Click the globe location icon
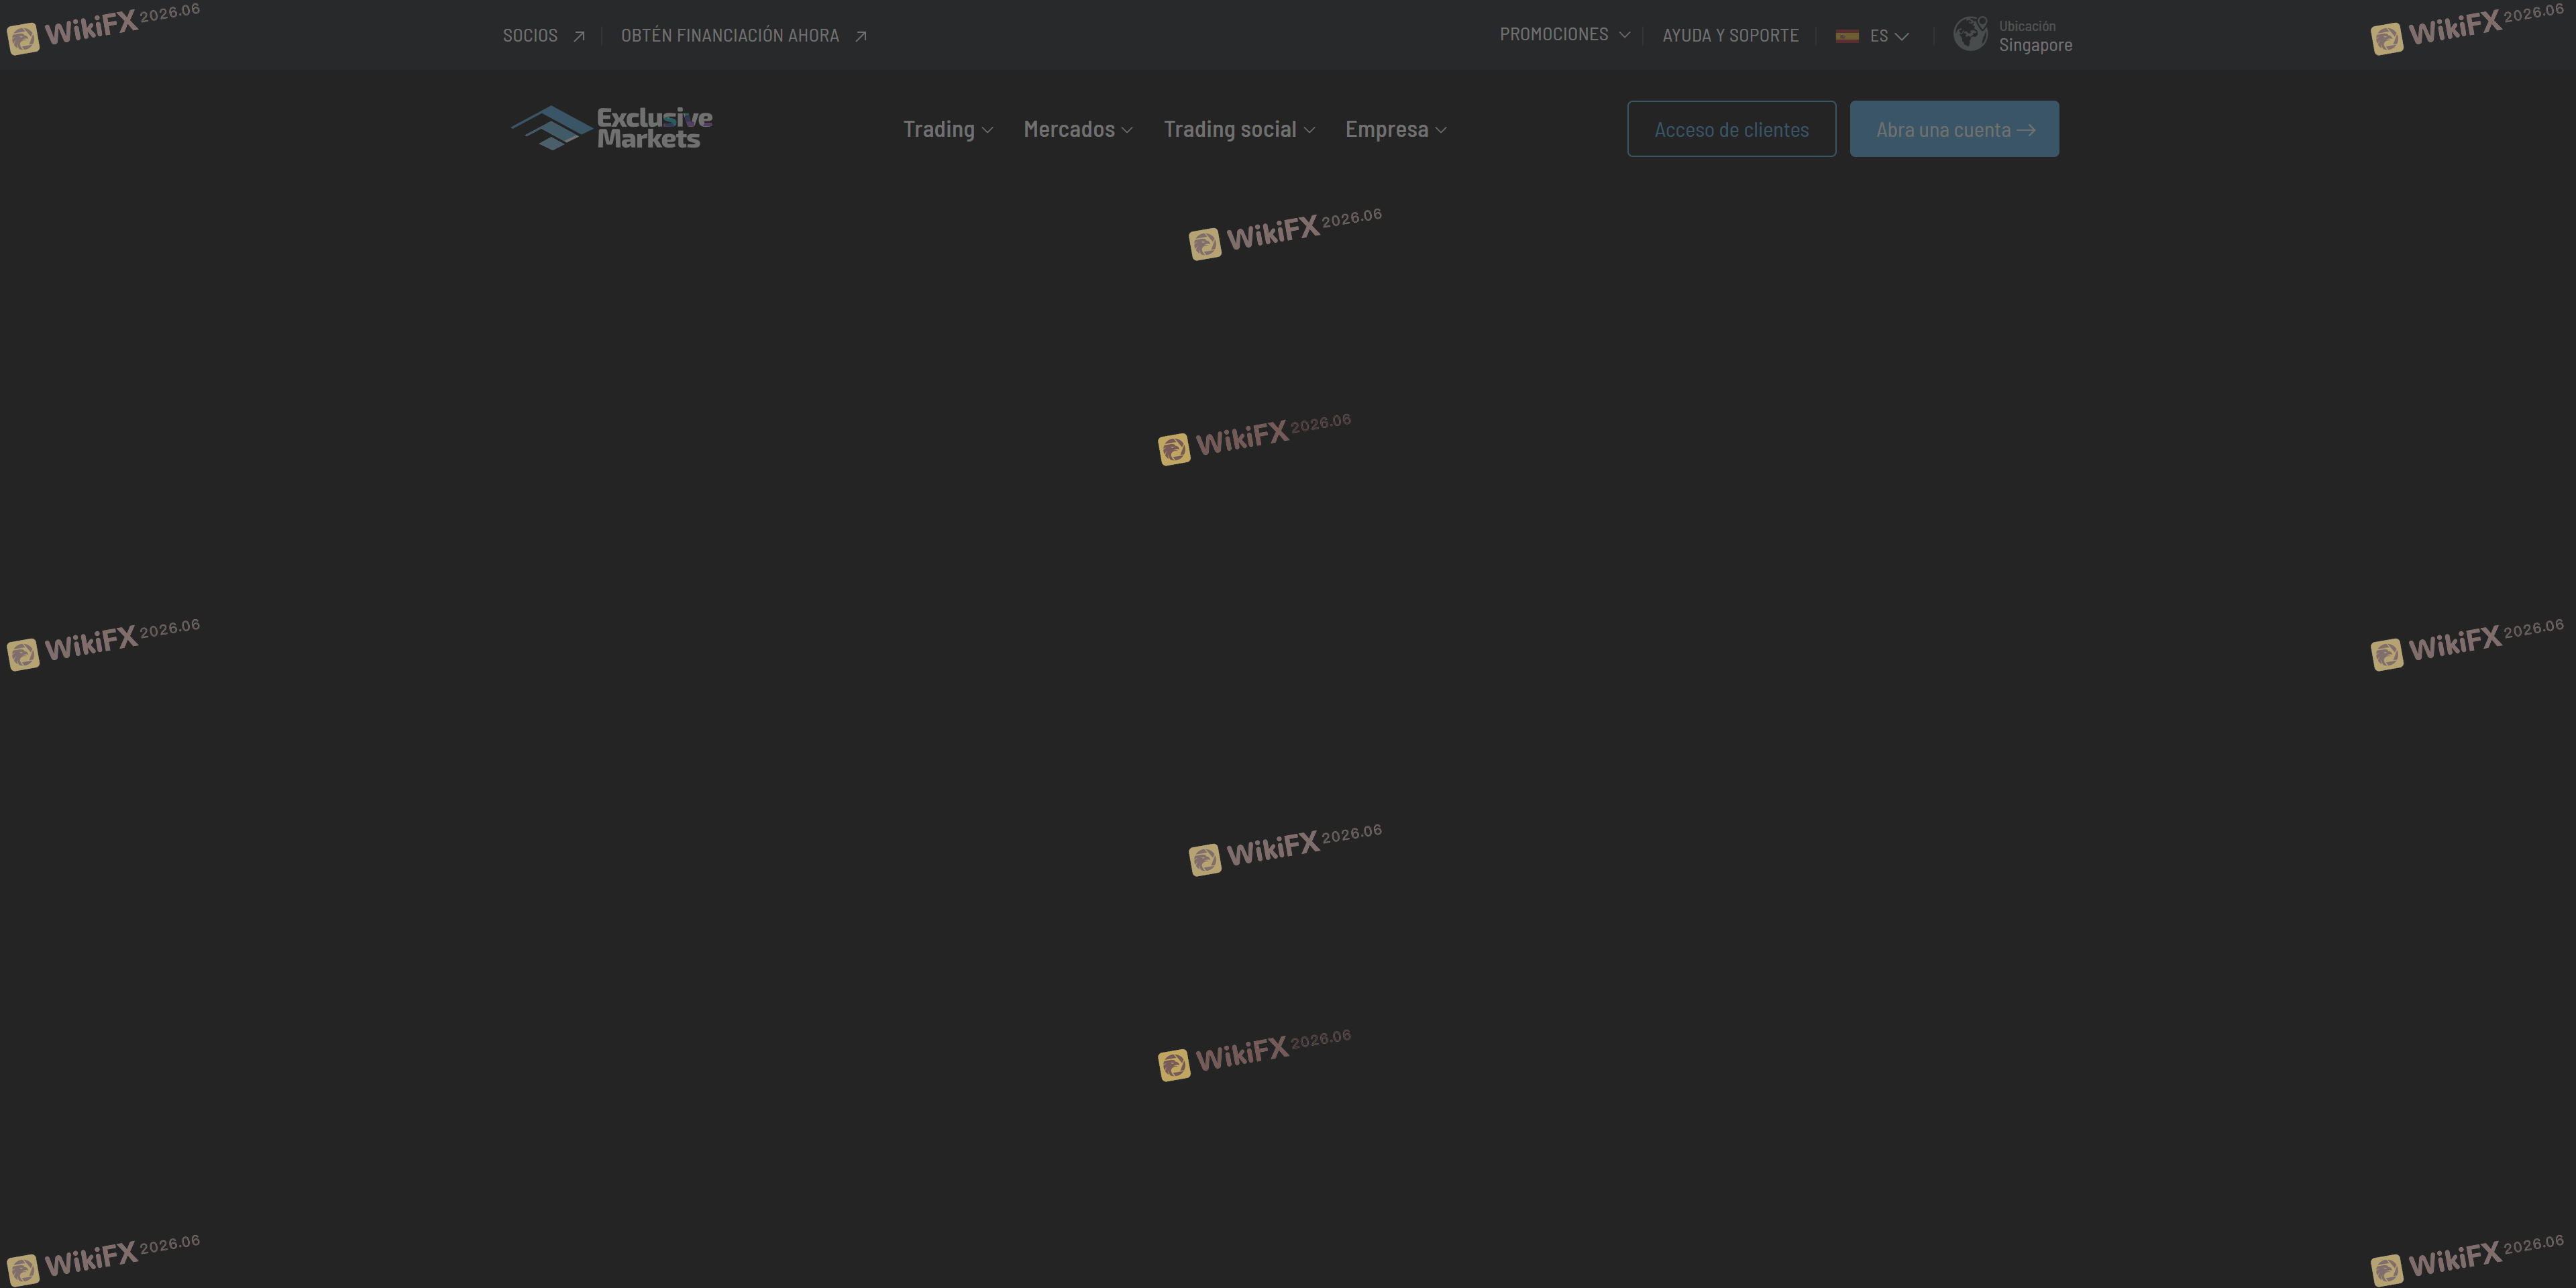The image size is (2576, 1288). [1970, 34]
